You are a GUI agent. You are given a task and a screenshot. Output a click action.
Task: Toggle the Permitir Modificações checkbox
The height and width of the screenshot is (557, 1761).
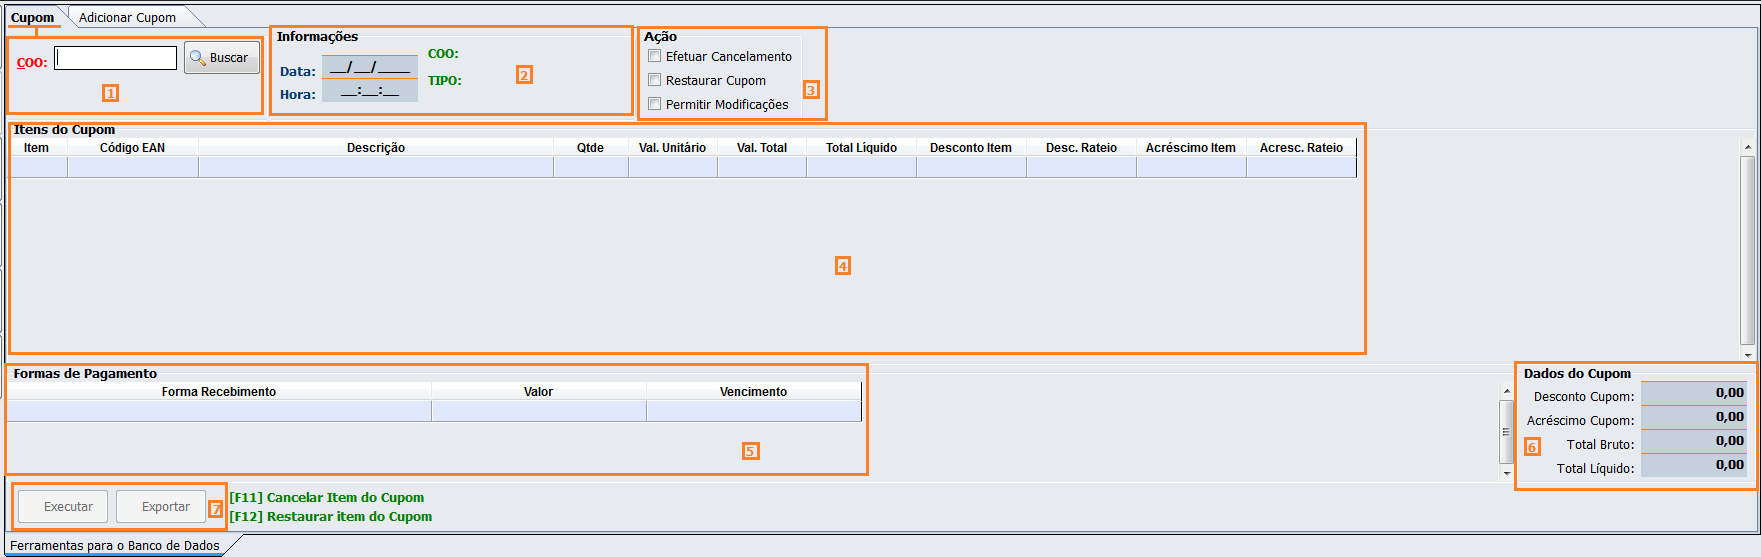(x=655, y=104)
